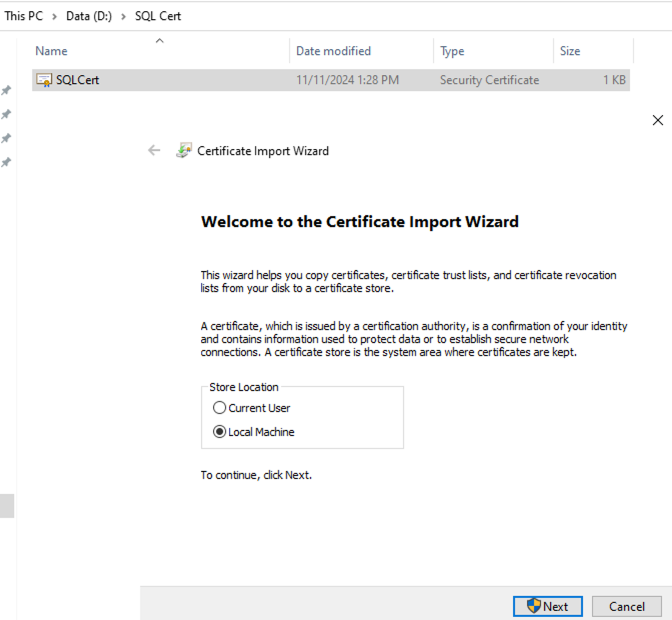The image size is (672, 620).
Task: Sort files by the Name column
Action: (52, 51)
